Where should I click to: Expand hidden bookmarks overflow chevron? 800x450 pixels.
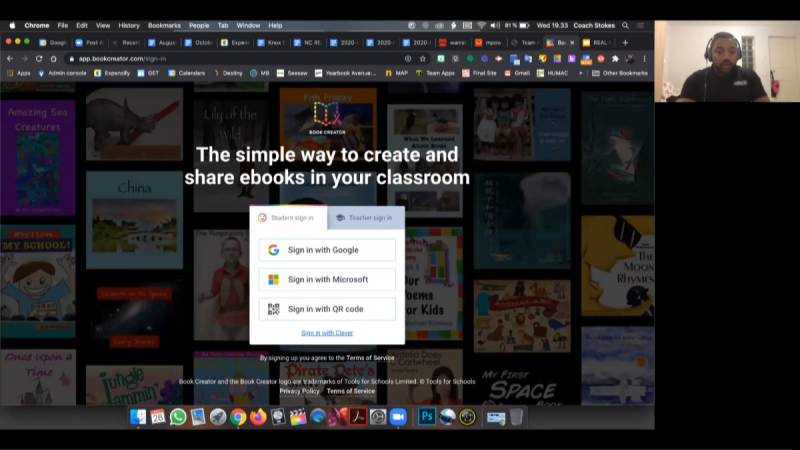tap(581, 73)
